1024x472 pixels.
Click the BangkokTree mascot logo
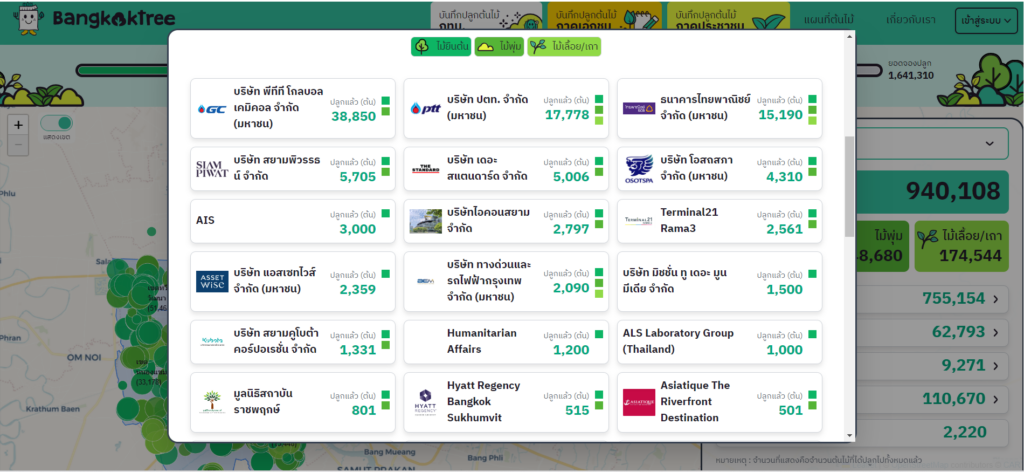(x=27, y=19)
